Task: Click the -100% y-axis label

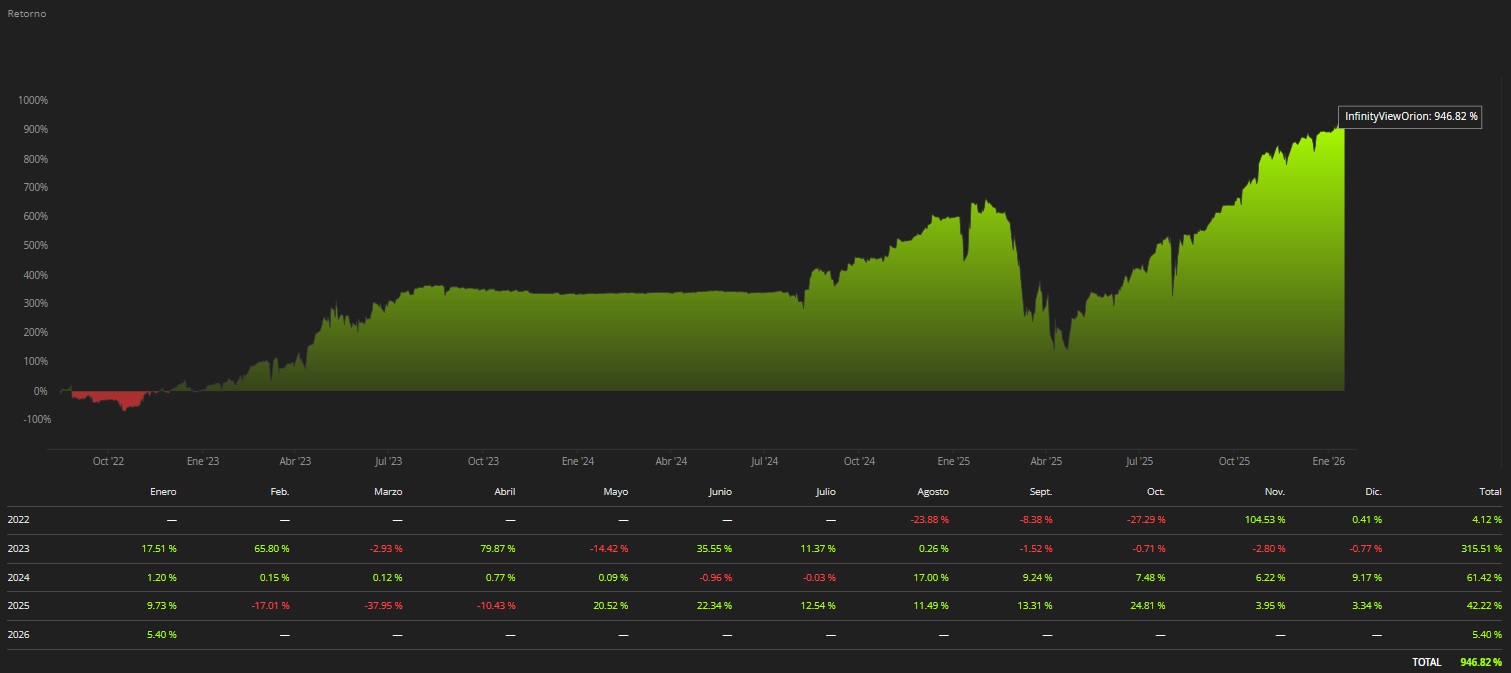Action: (x=33, y=420)
